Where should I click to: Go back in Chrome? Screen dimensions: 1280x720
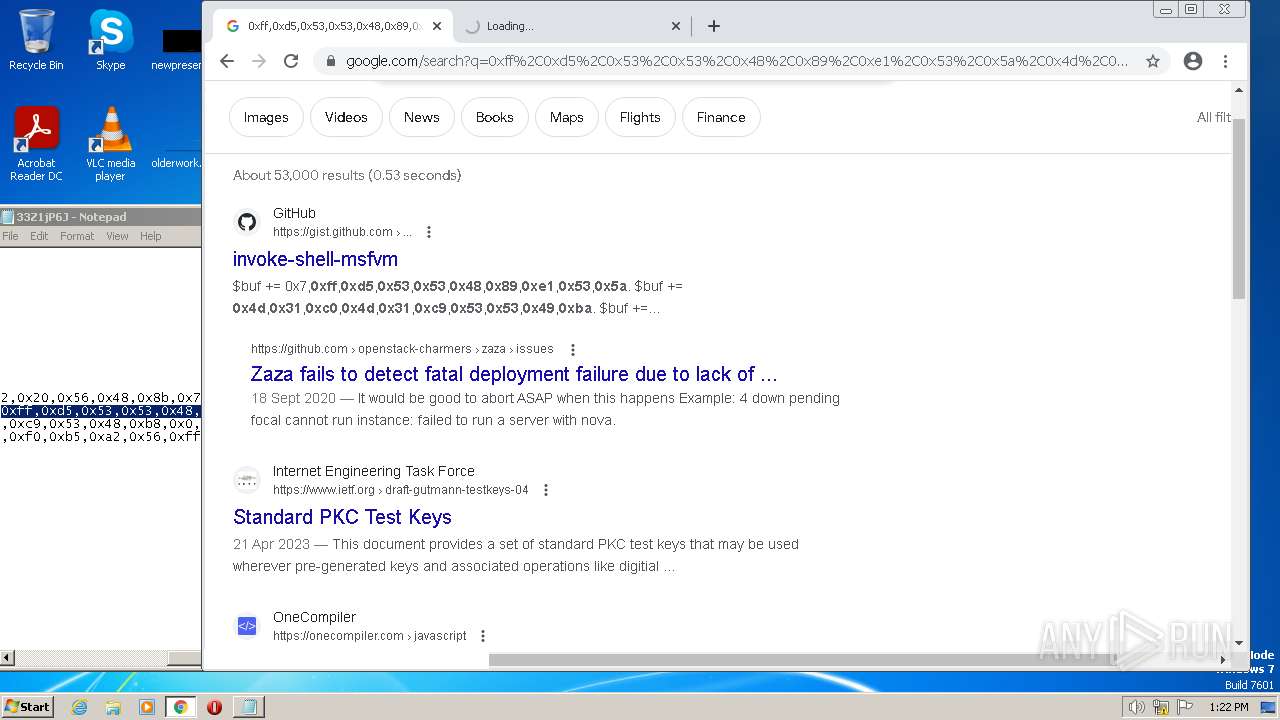tap(227, 61)
